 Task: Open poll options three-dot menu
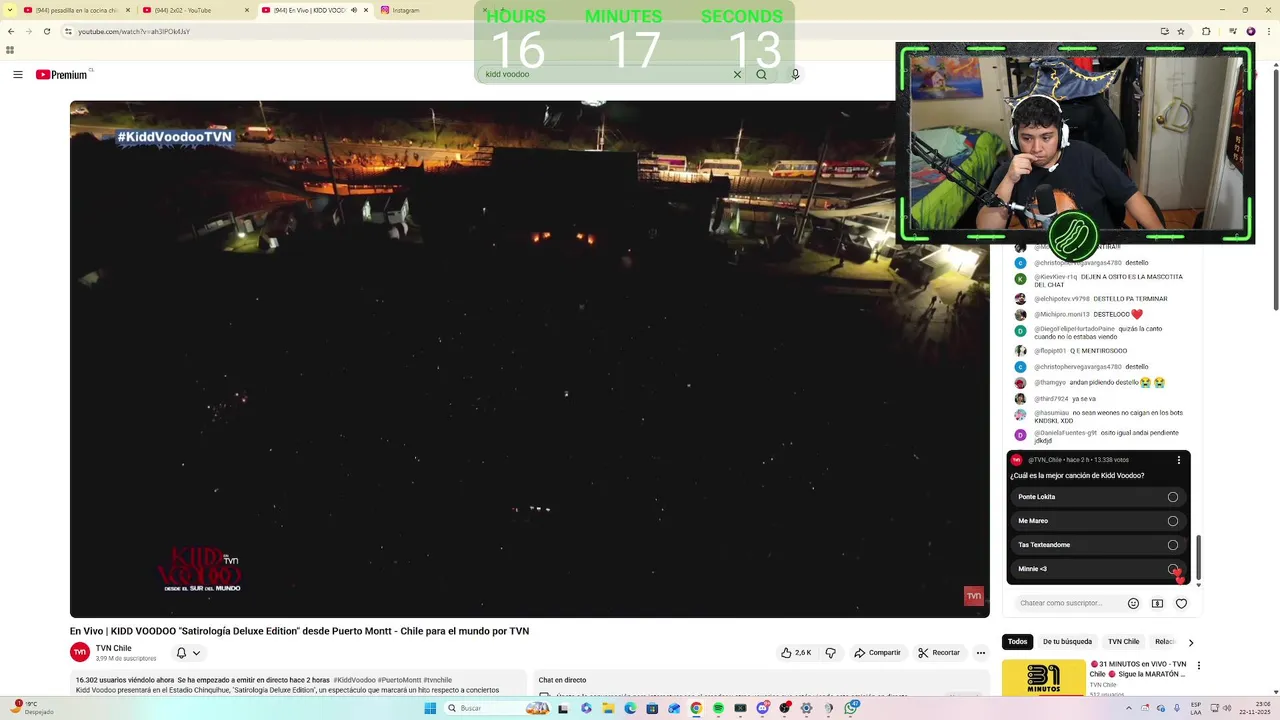pos(1179,460)
